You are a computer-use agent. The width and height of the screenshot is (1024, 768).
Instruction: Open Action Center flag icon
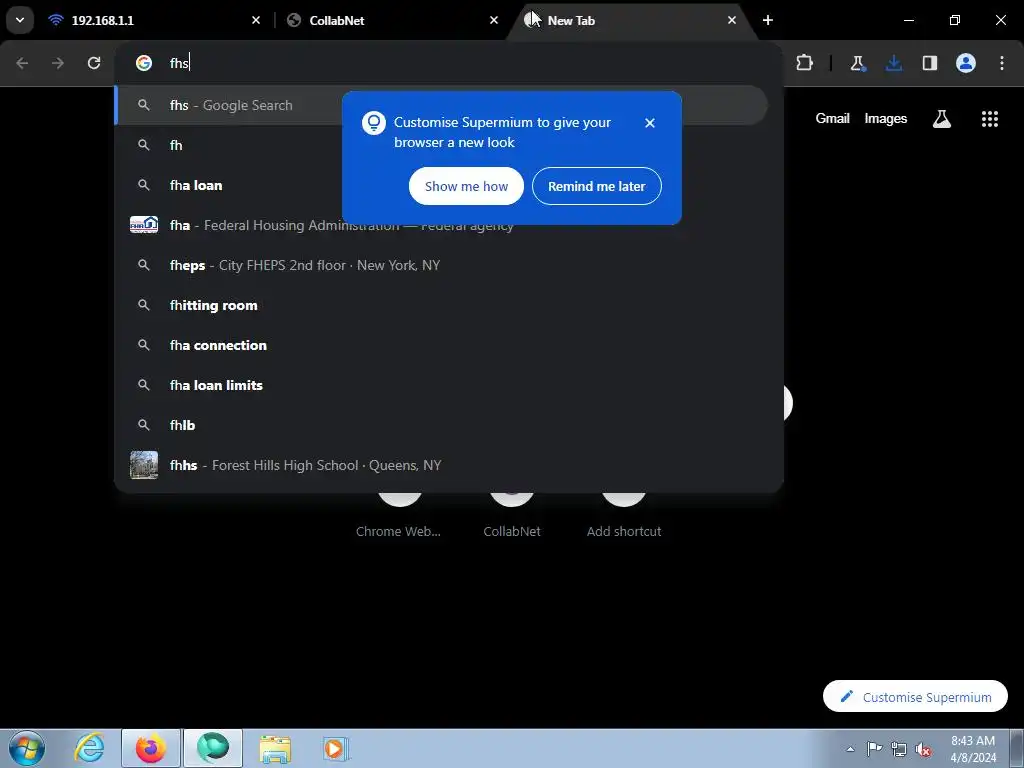(x=874, y=749)
